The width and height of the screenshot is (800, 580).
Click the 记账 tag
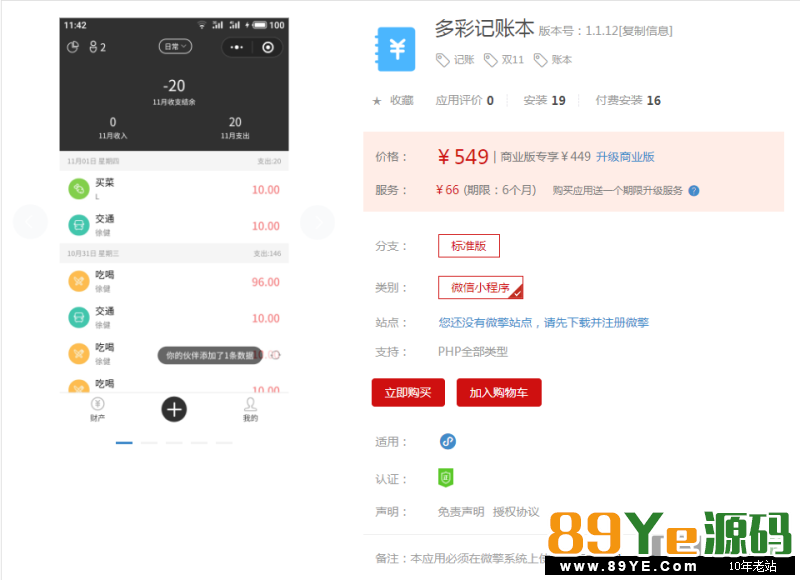(x=455, y=60)
